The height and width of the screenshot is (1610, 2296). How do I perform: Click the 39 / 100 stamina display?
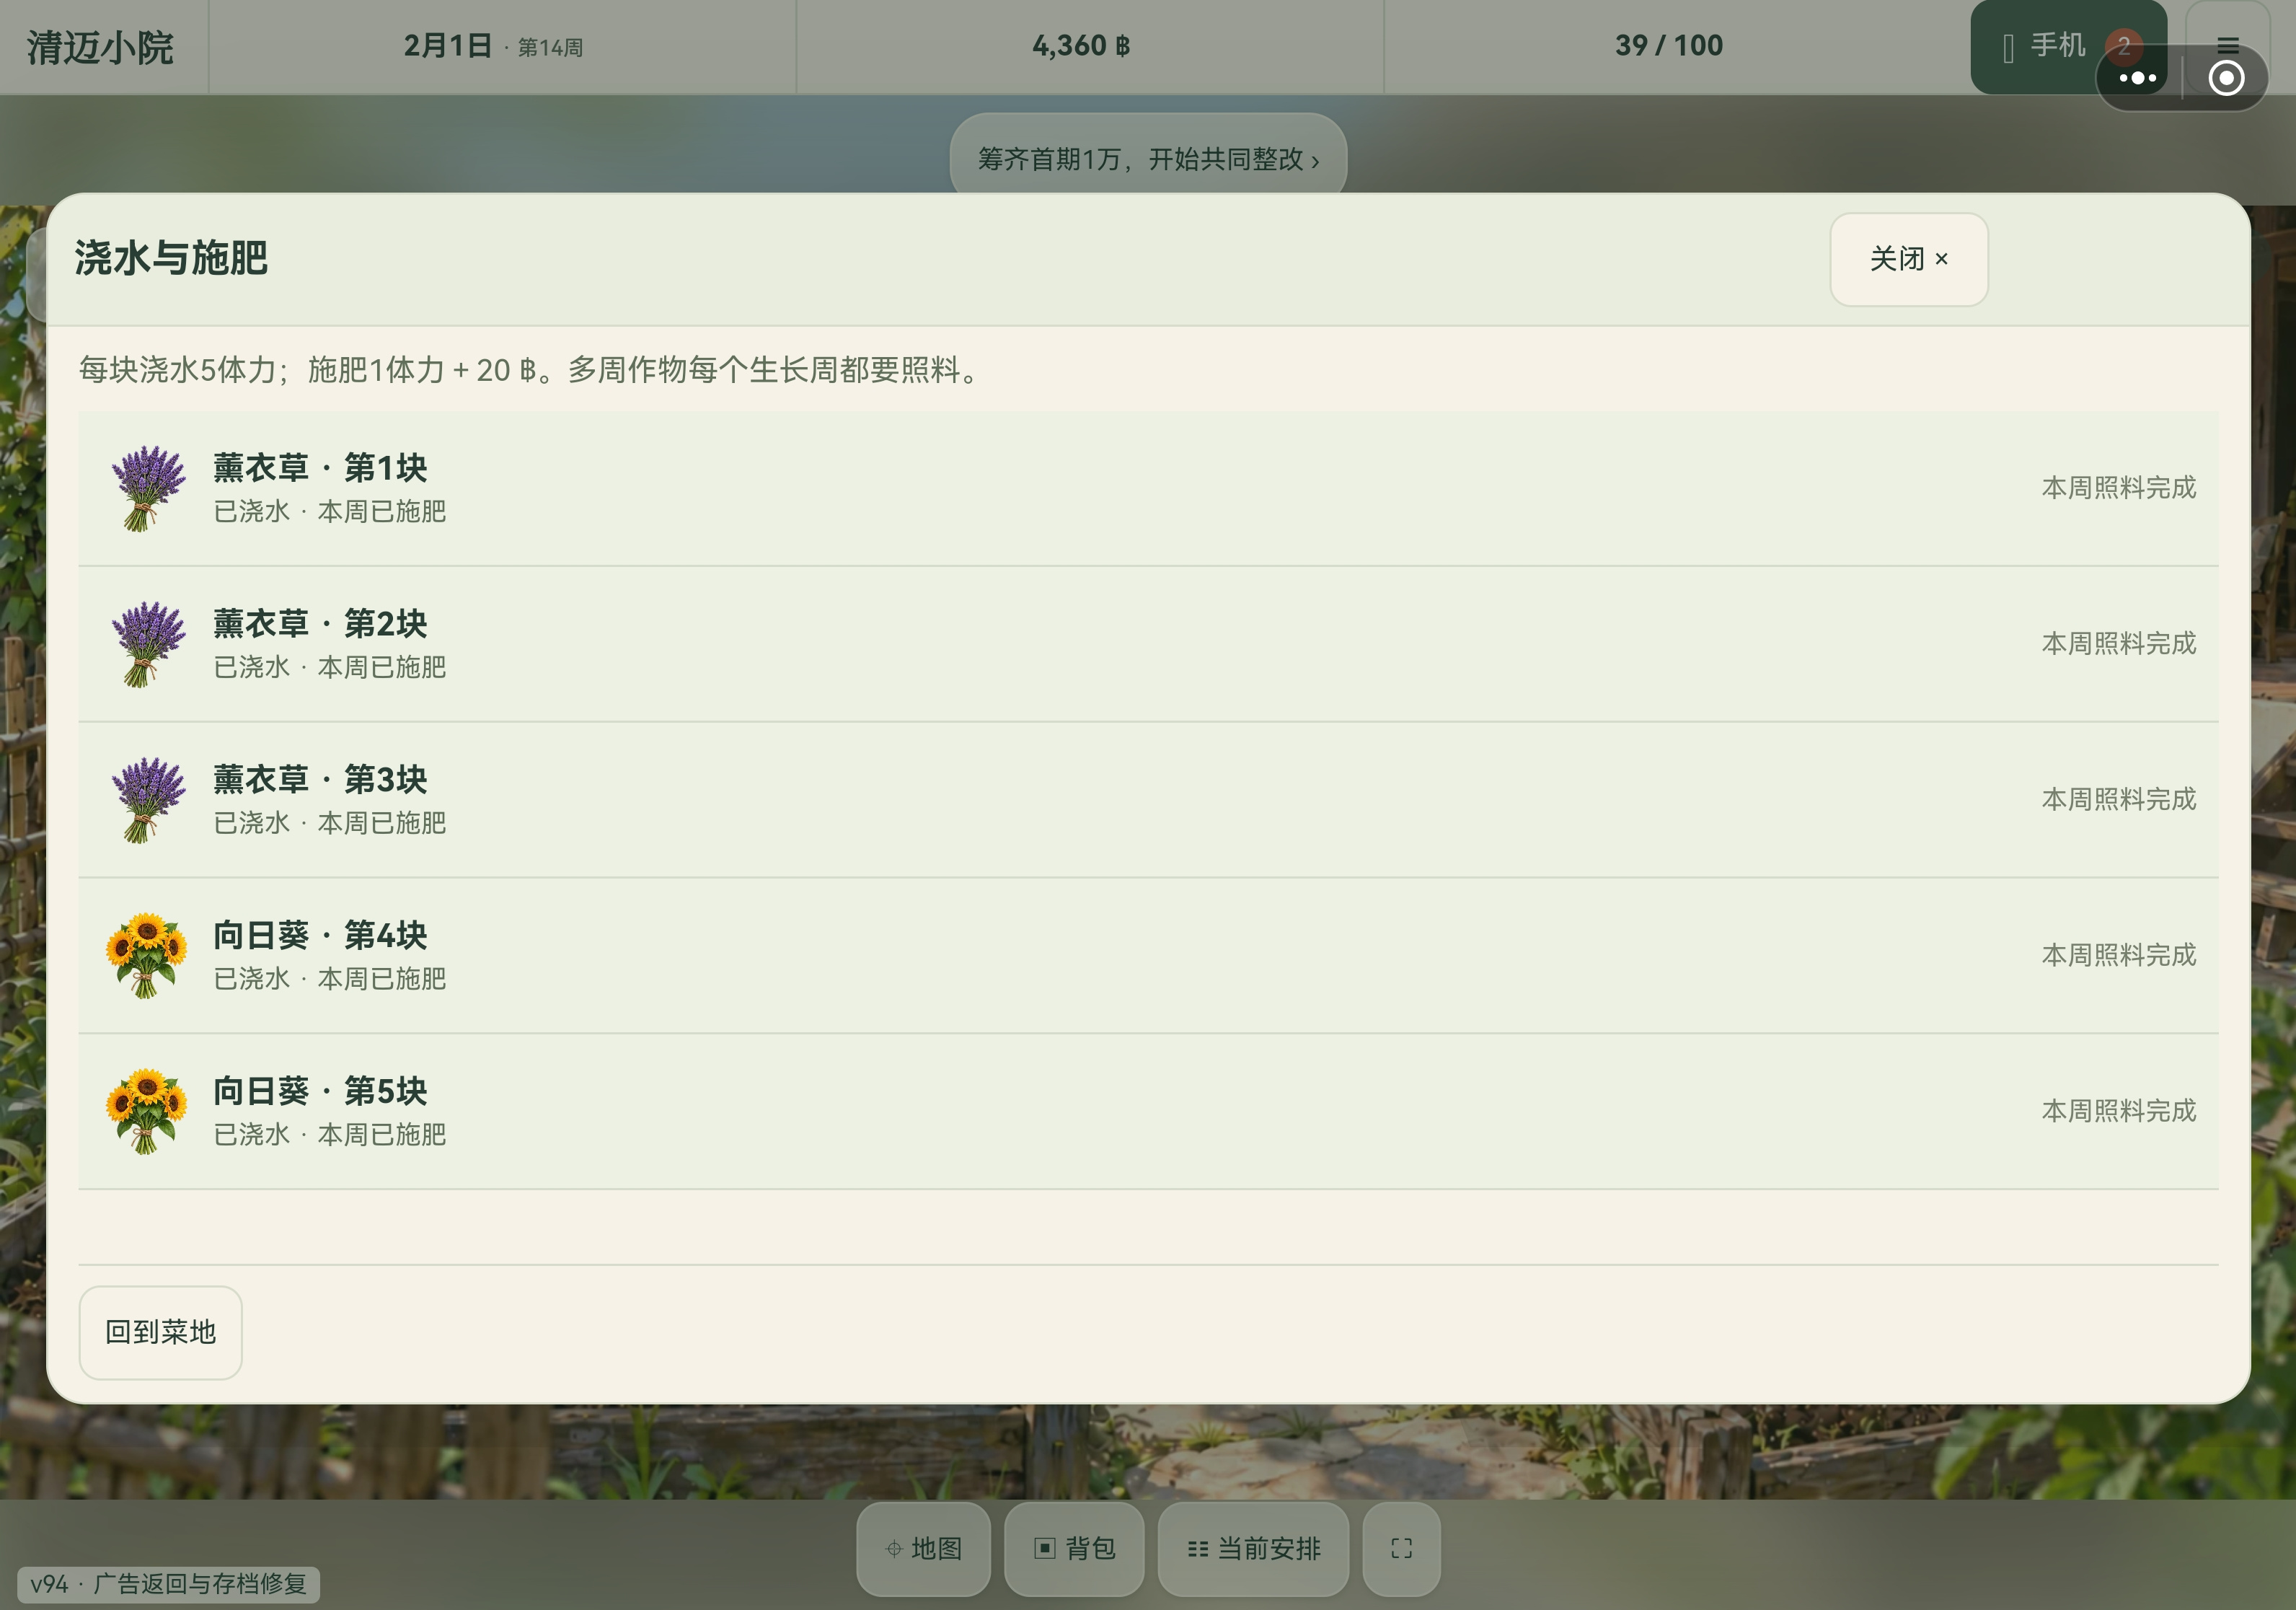point(1668,46)
